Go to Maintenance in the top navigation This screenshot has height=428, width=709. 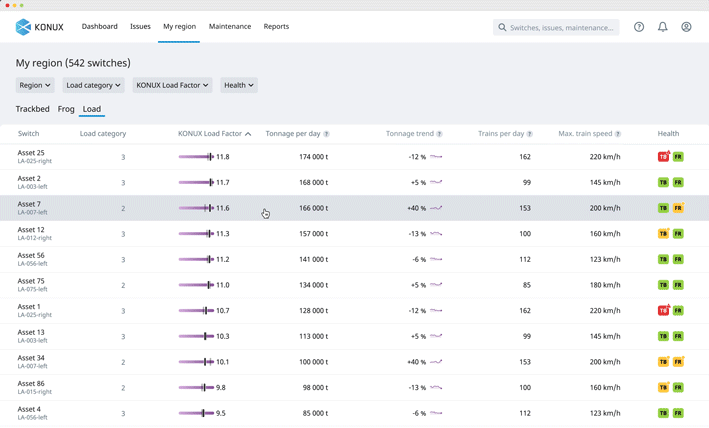point(230,27)
